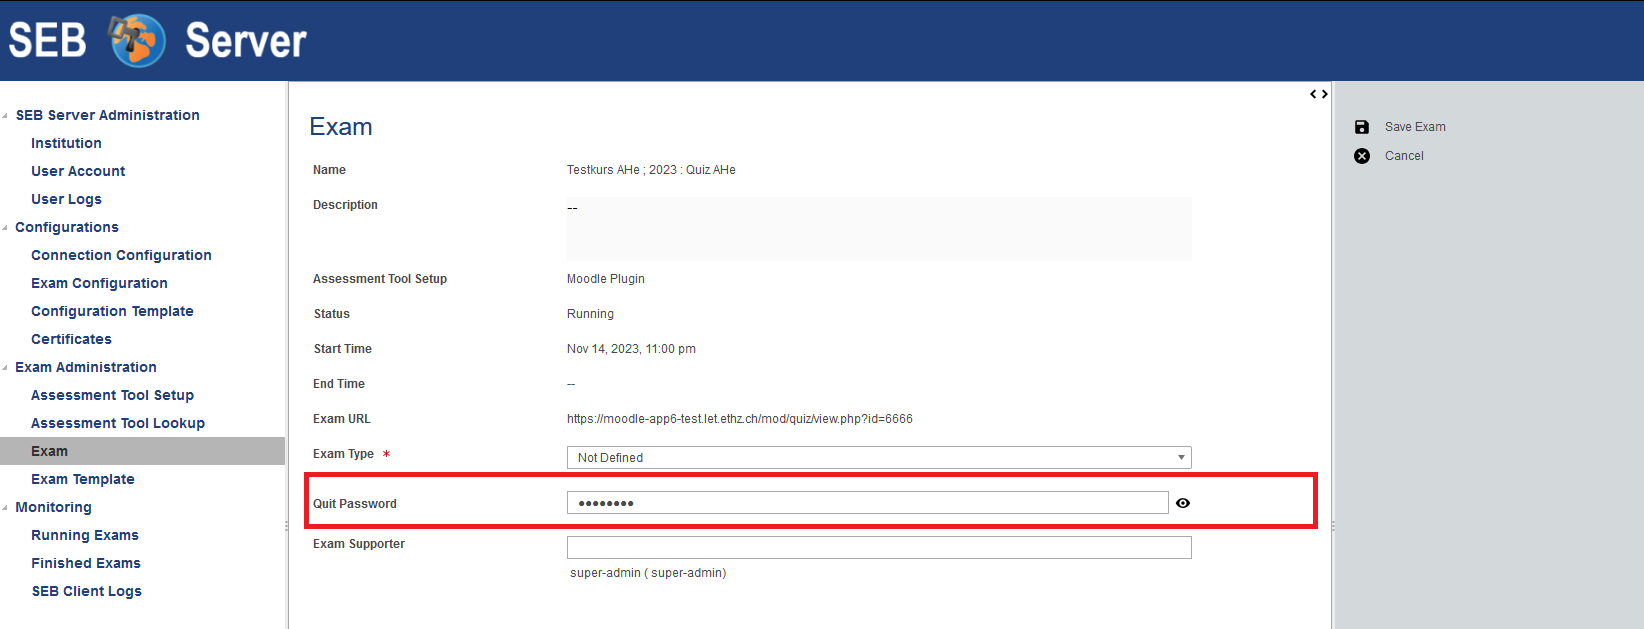Collapse the SEB Server Administration section

pos(6,116)
